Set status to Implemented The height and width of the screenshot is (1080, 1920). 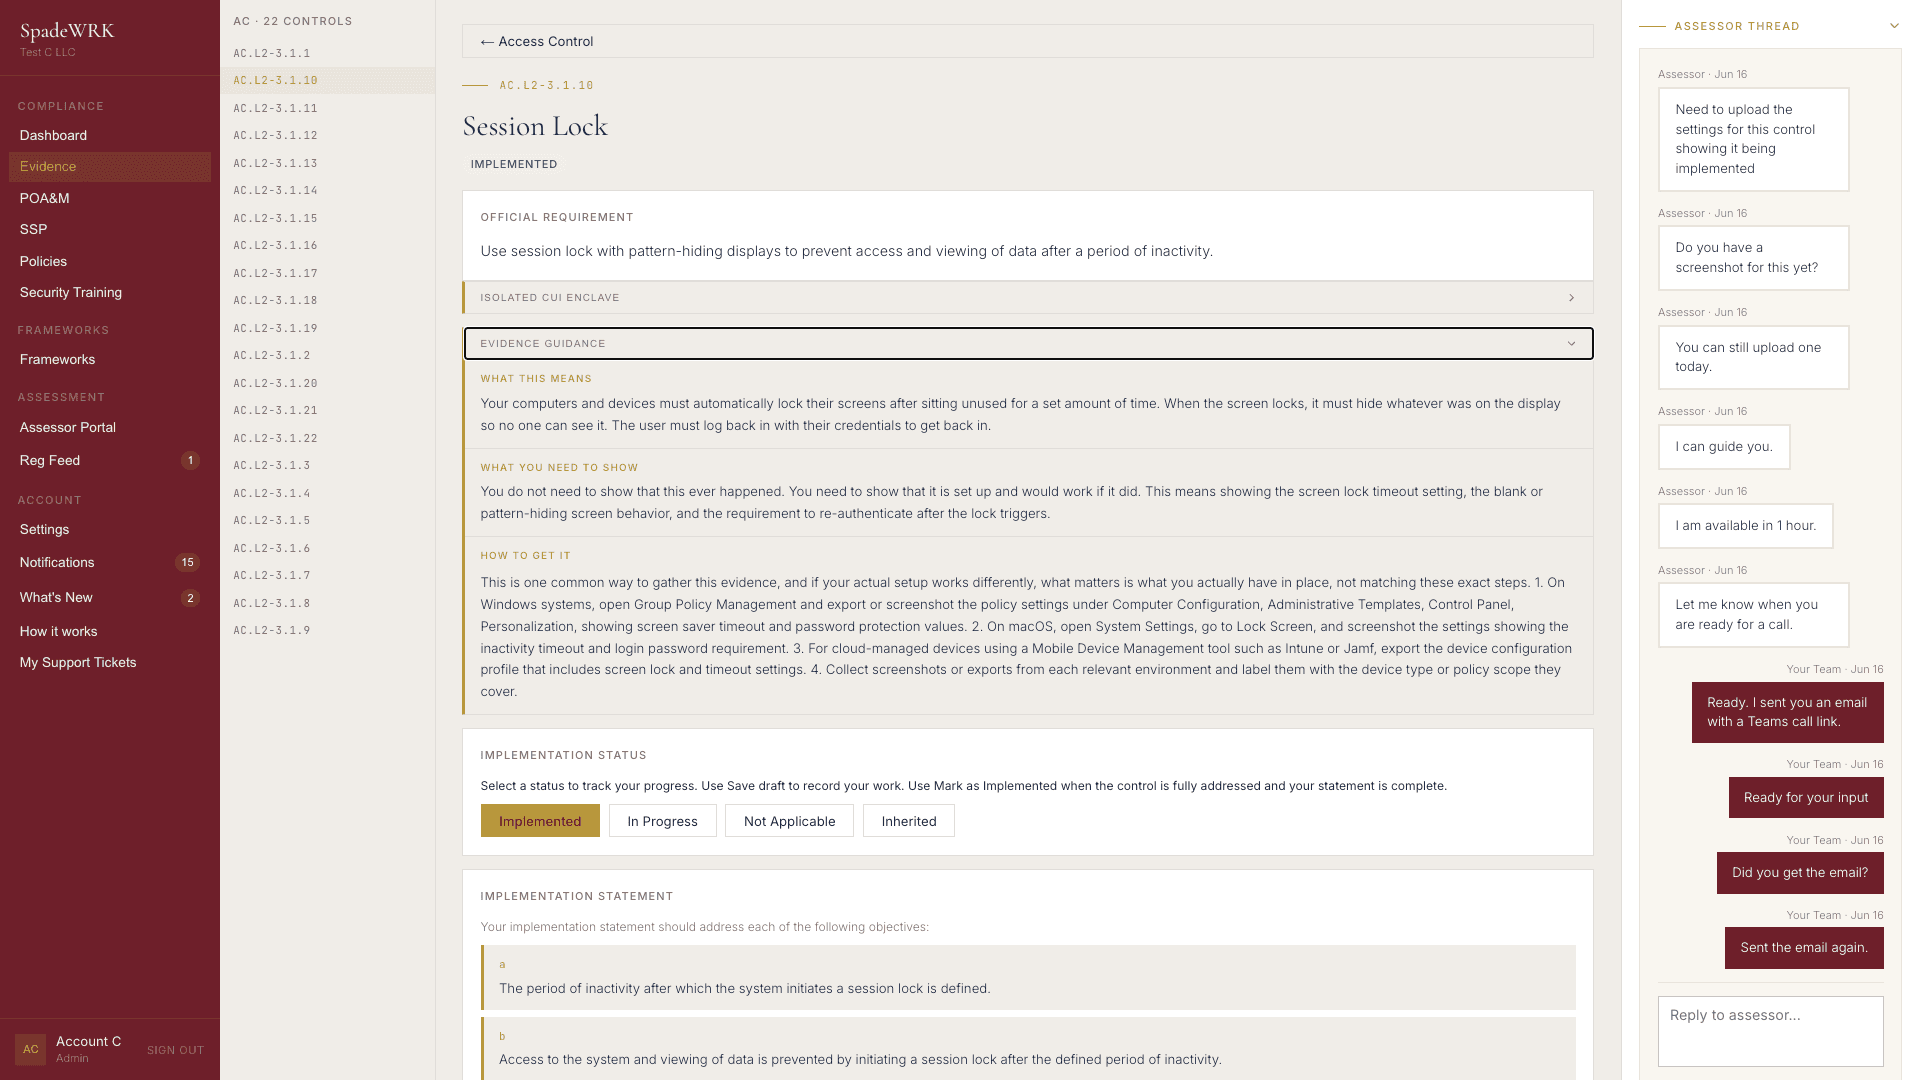tap(540, 821)
